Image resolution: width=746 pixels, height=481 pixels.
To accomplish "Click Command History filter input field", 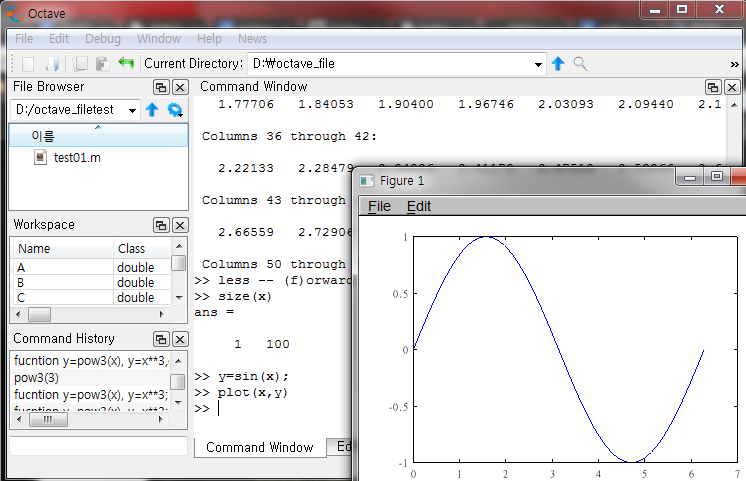I will pyautogui.click(x=98, y=446).
